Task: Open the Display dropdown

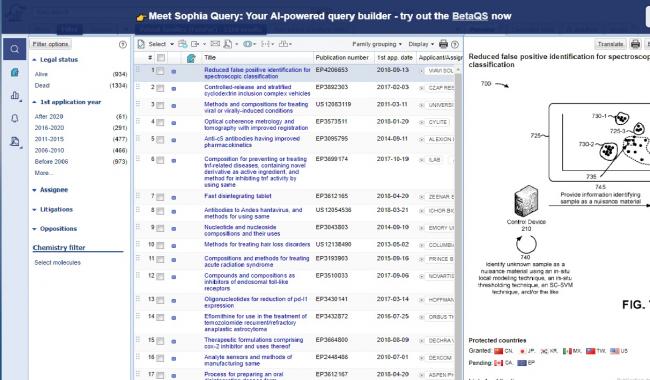Action: click(x=421, y=44)
